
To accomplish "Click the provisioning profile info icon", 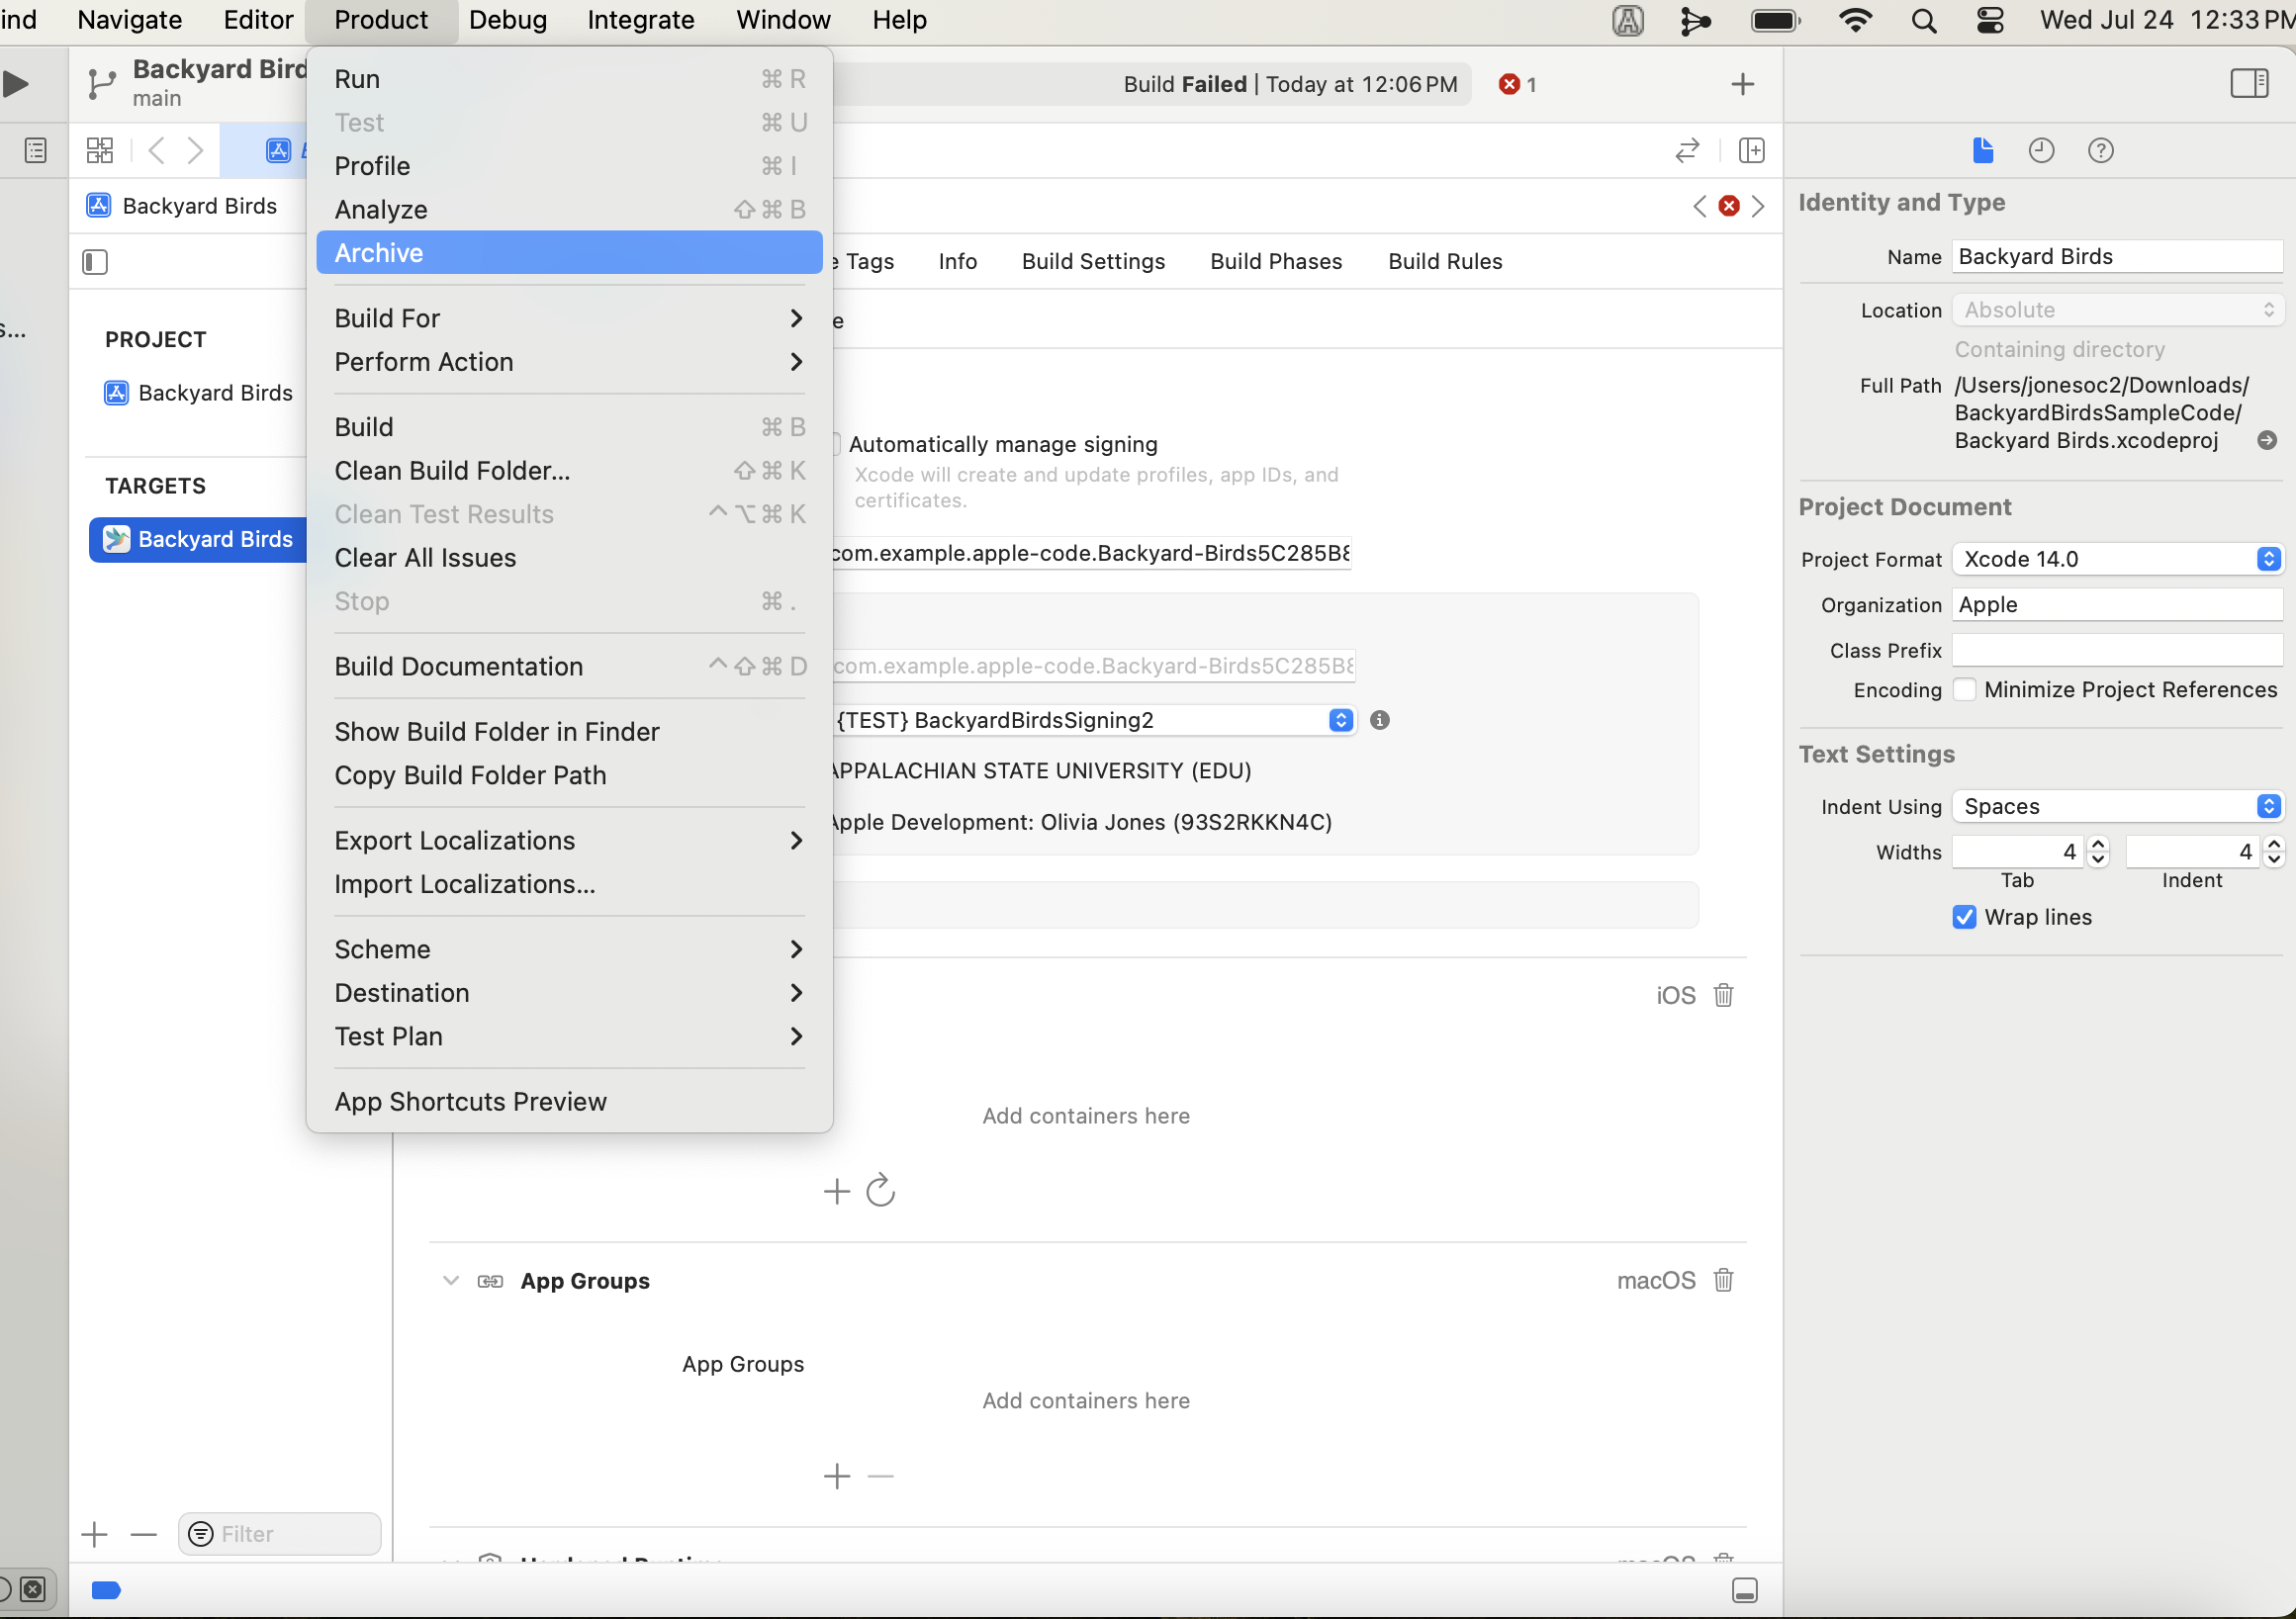I will click(1379, 720).
